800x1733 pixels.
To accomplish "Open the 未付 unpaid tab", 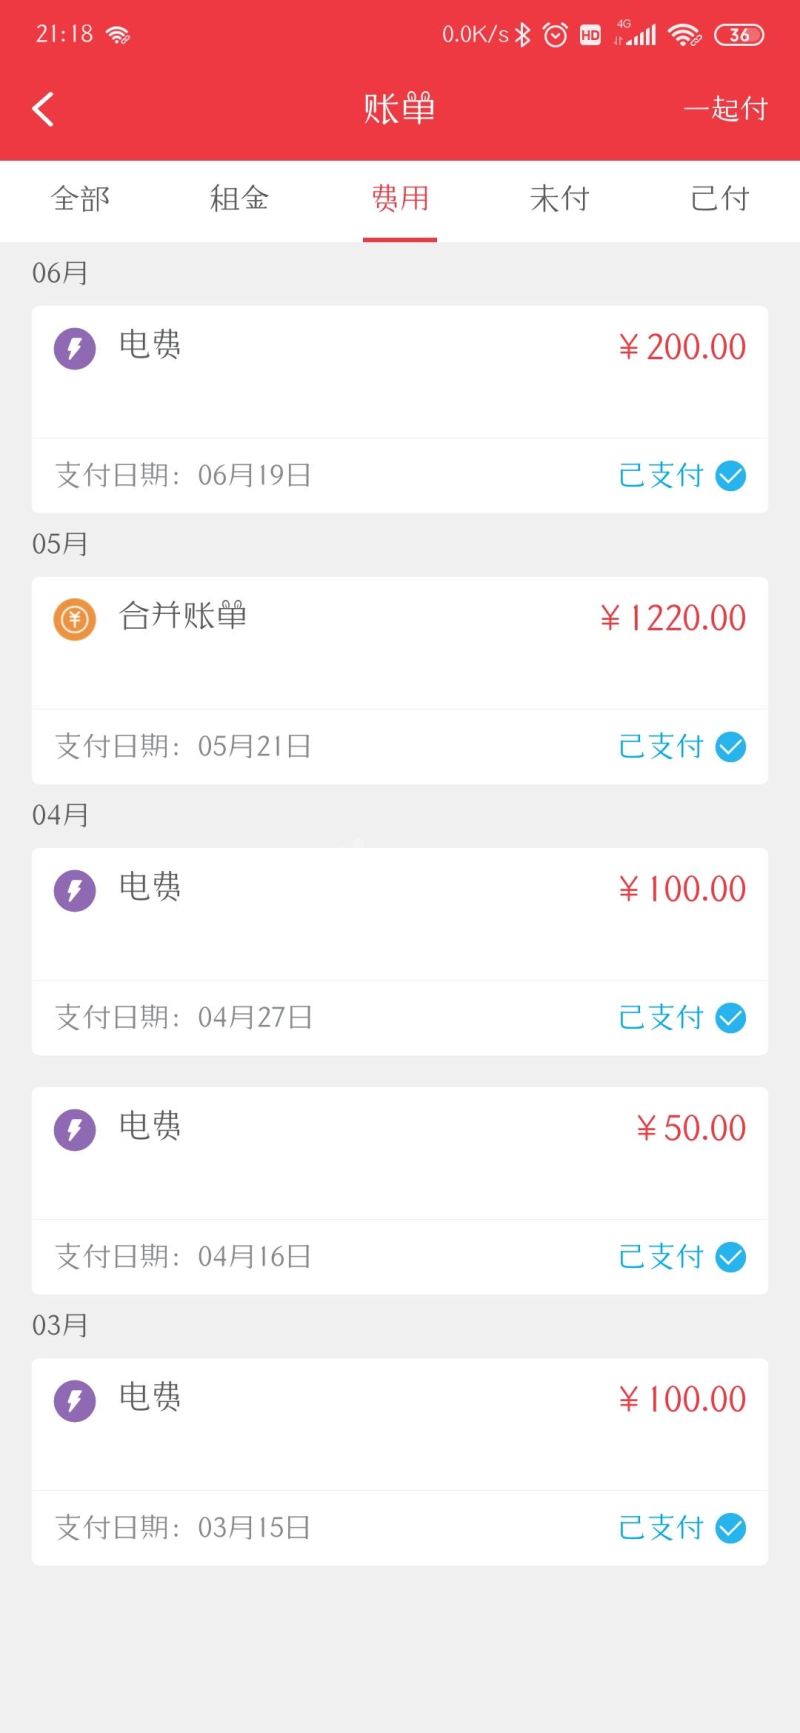I will [559, 199].
